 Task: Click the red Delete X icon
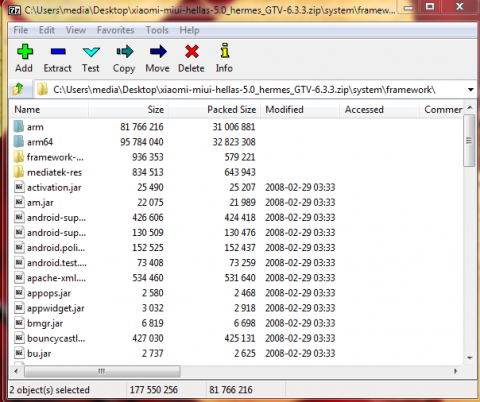(x=192, y=52)
